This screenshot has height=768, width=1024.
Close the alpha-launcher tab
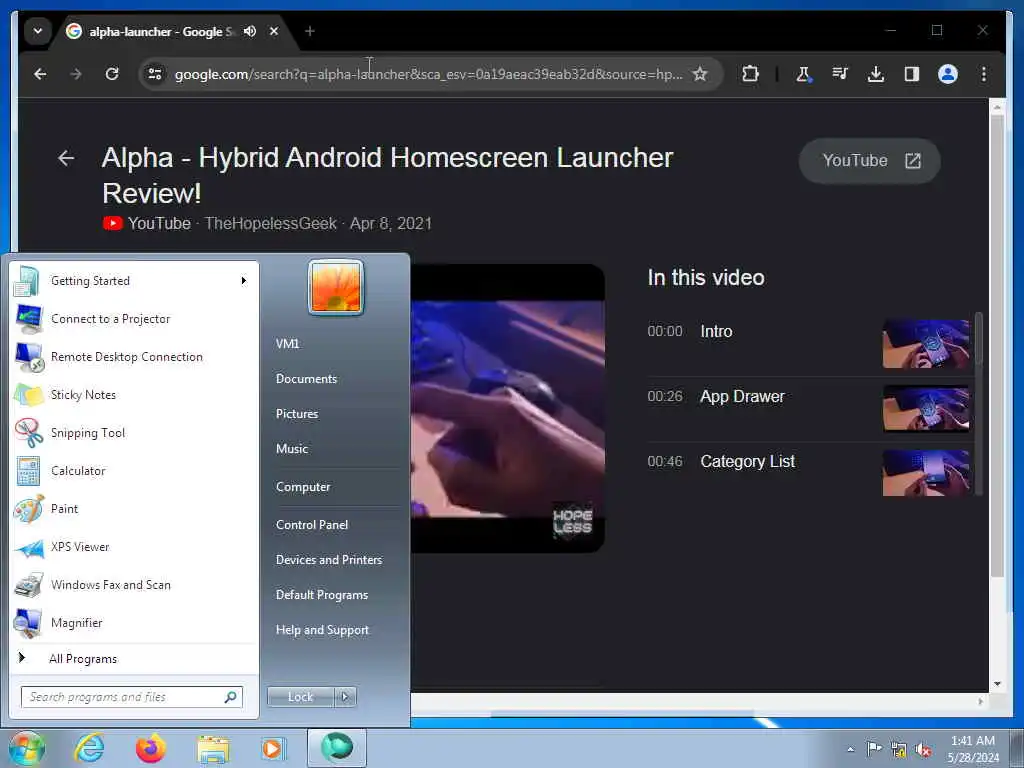[x=274, y=31]
